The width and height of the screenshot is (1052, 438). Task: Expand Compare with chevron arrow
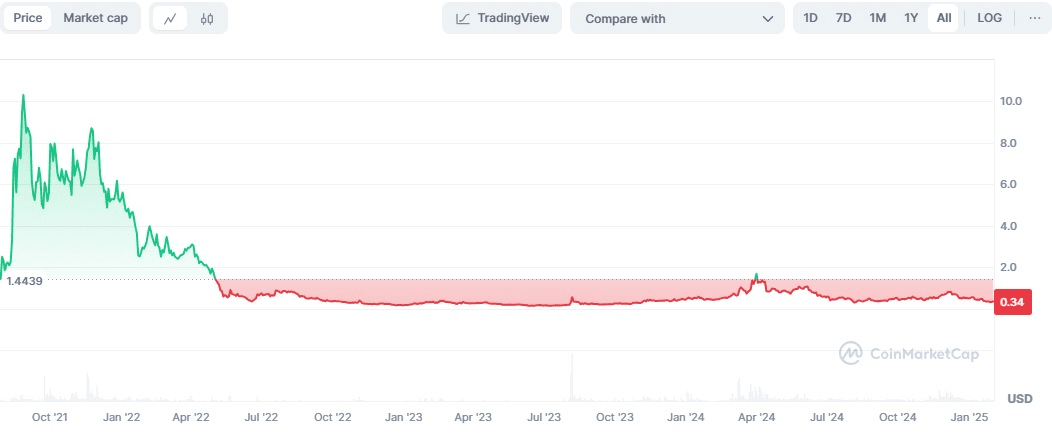[767, 18]
